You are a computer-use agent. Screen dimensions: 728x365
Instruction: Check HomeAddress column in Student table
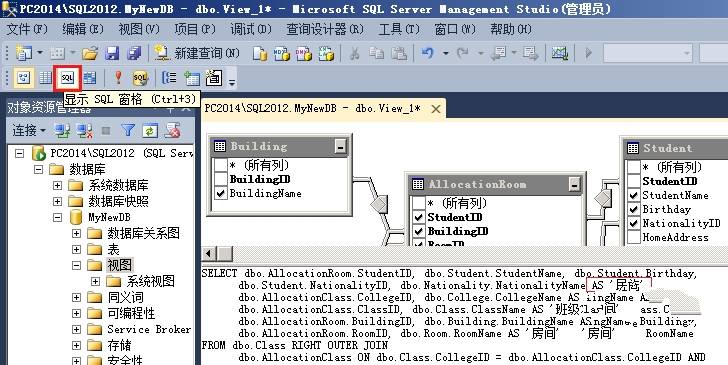[634, 237]
